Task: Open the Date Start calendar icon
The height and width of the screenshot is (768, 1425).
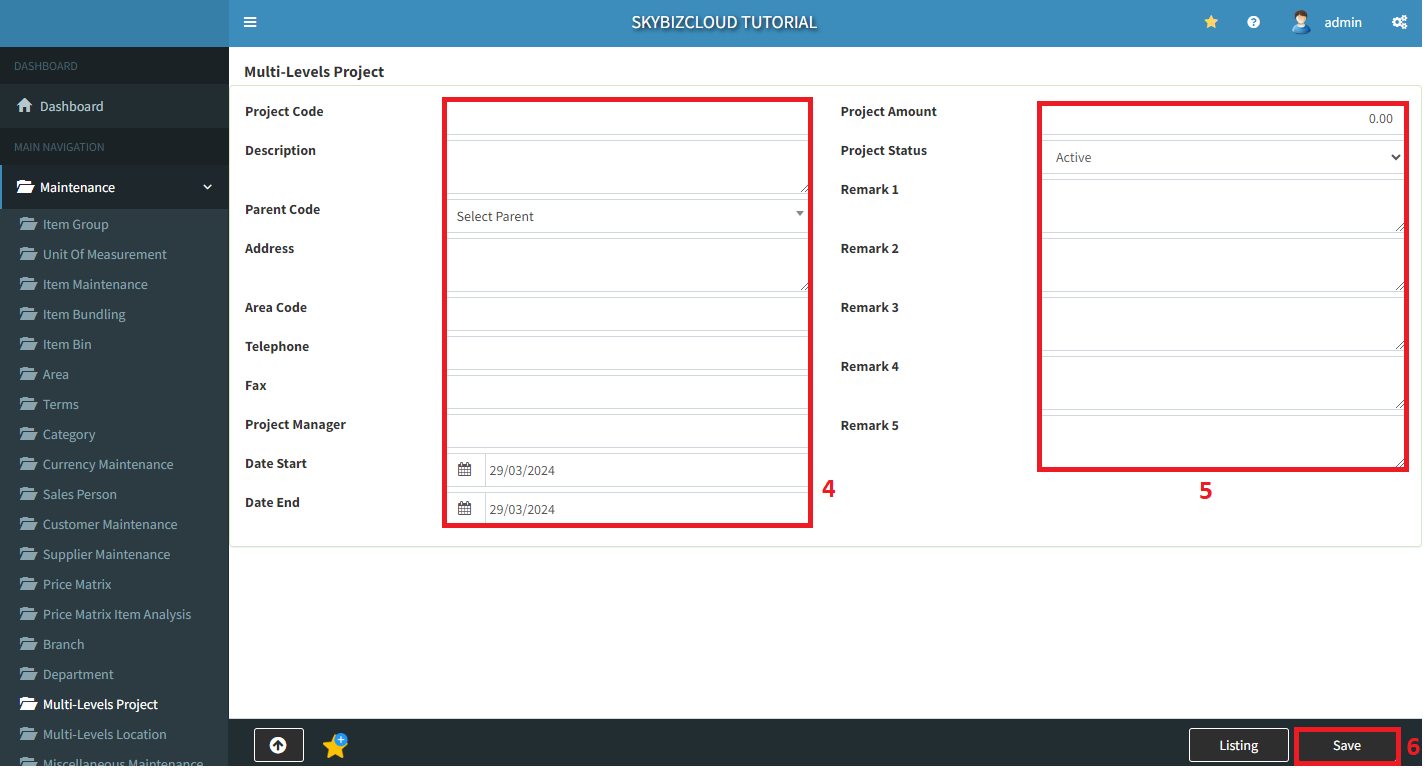Action: coord(465,470)
